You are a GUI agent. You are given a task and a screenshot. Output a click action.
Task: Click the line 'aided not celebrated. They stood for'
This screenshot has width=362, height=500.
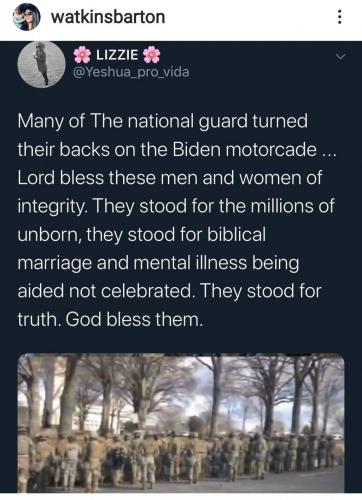coord(169,291)
